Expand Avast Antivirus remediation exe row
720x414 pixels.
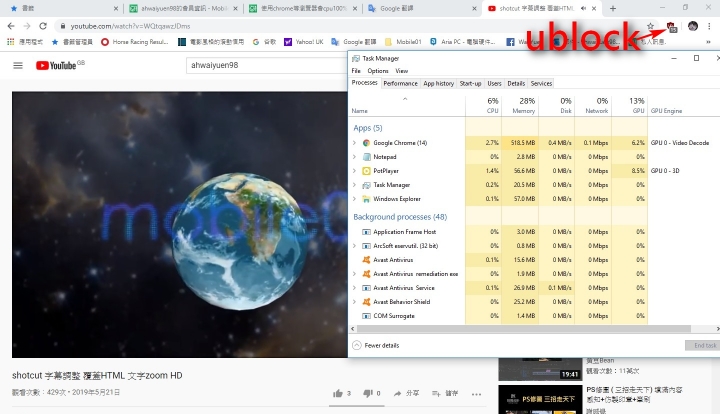click(354, 274)
